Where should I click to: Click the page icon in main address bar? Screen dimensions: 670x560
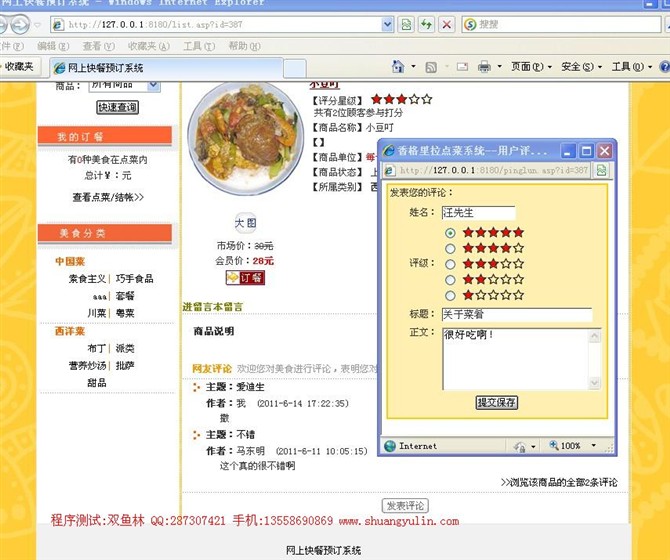(x=58, y=25)
